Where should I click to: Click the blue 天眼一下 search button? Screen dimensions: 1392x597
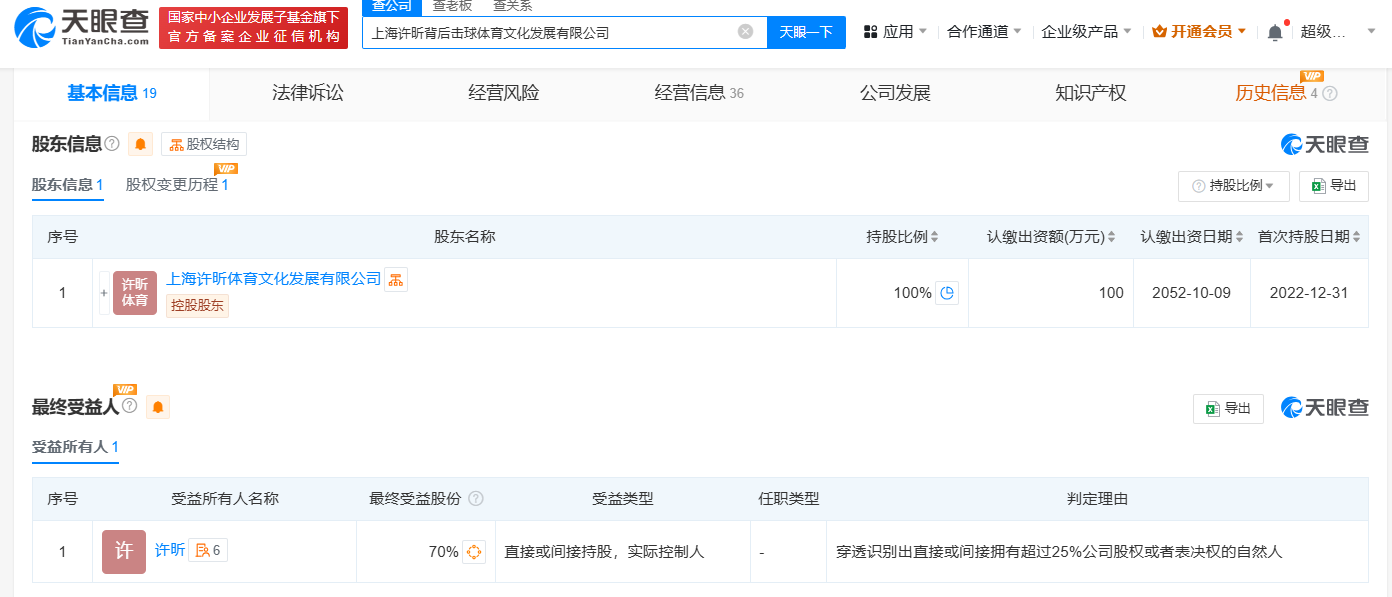click(806, 31)
